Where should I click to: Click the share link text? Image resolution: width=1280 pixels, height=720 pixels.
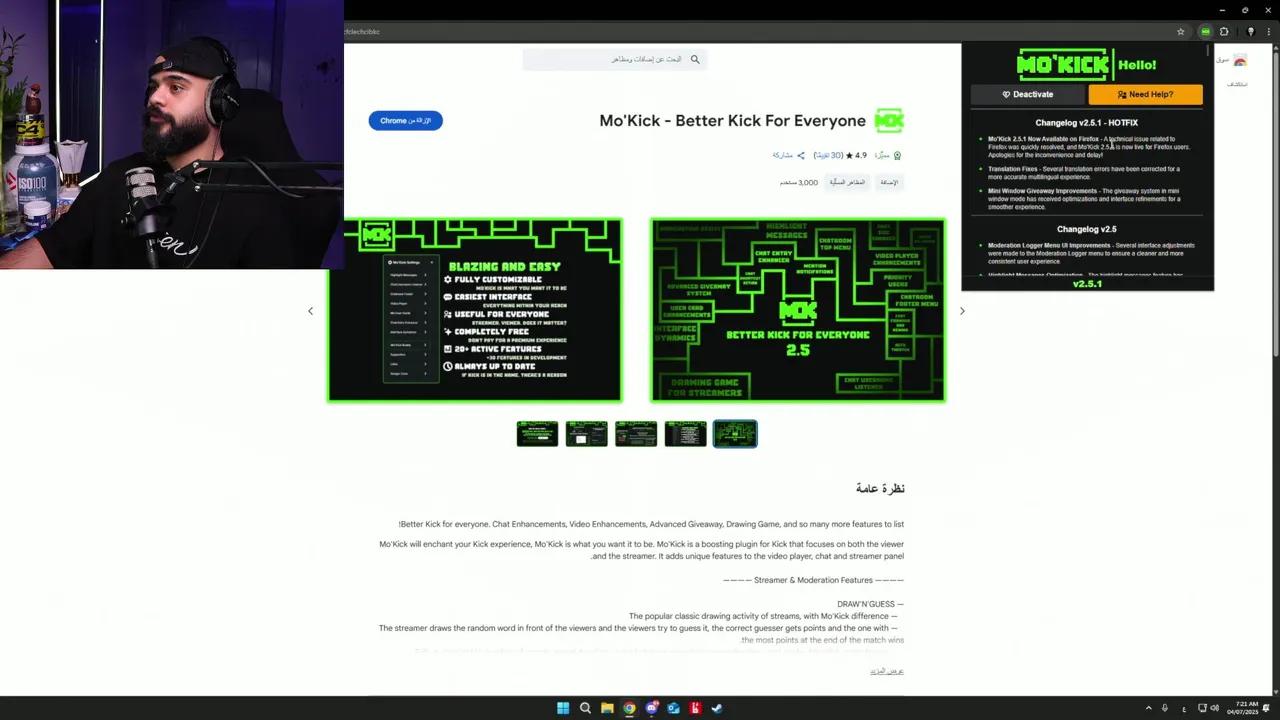tap(782, 156)
